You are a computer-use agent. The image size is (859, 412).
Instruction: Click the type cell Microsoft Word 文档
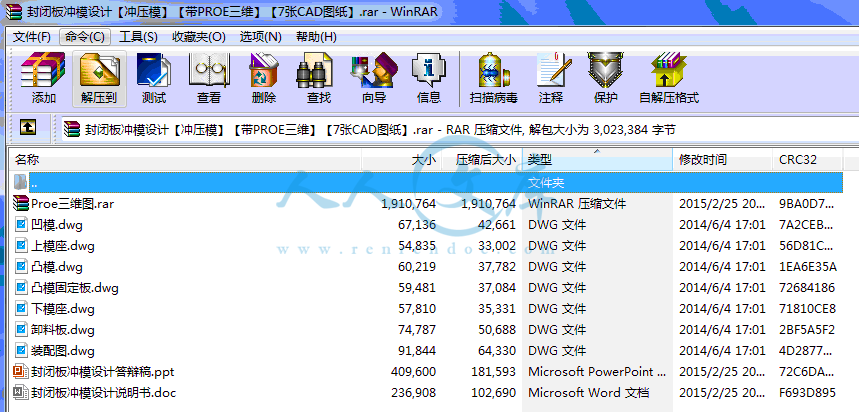pyautogui.click(x=588, y=393)
